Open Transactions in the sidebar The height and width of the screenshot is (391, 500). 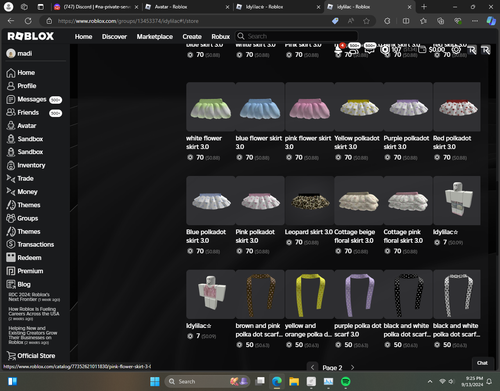point(30,244)
